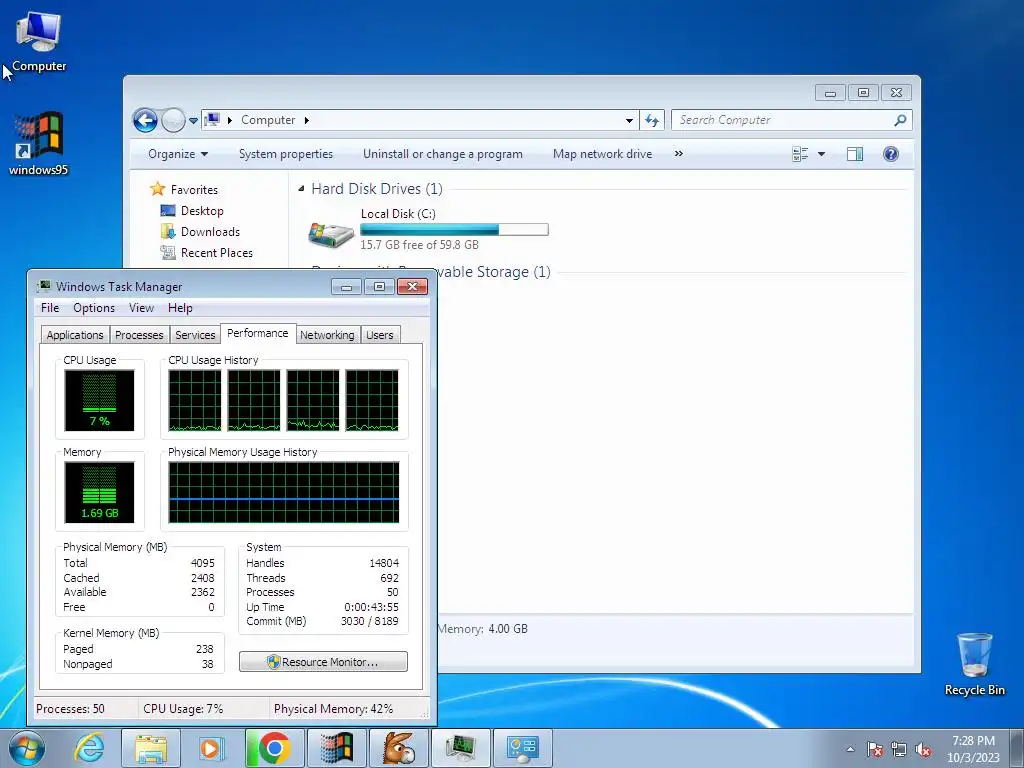Open recent pages dropdown next to Forward
This screenshot has height=768, width=1024.
click(x=193, y=121)
